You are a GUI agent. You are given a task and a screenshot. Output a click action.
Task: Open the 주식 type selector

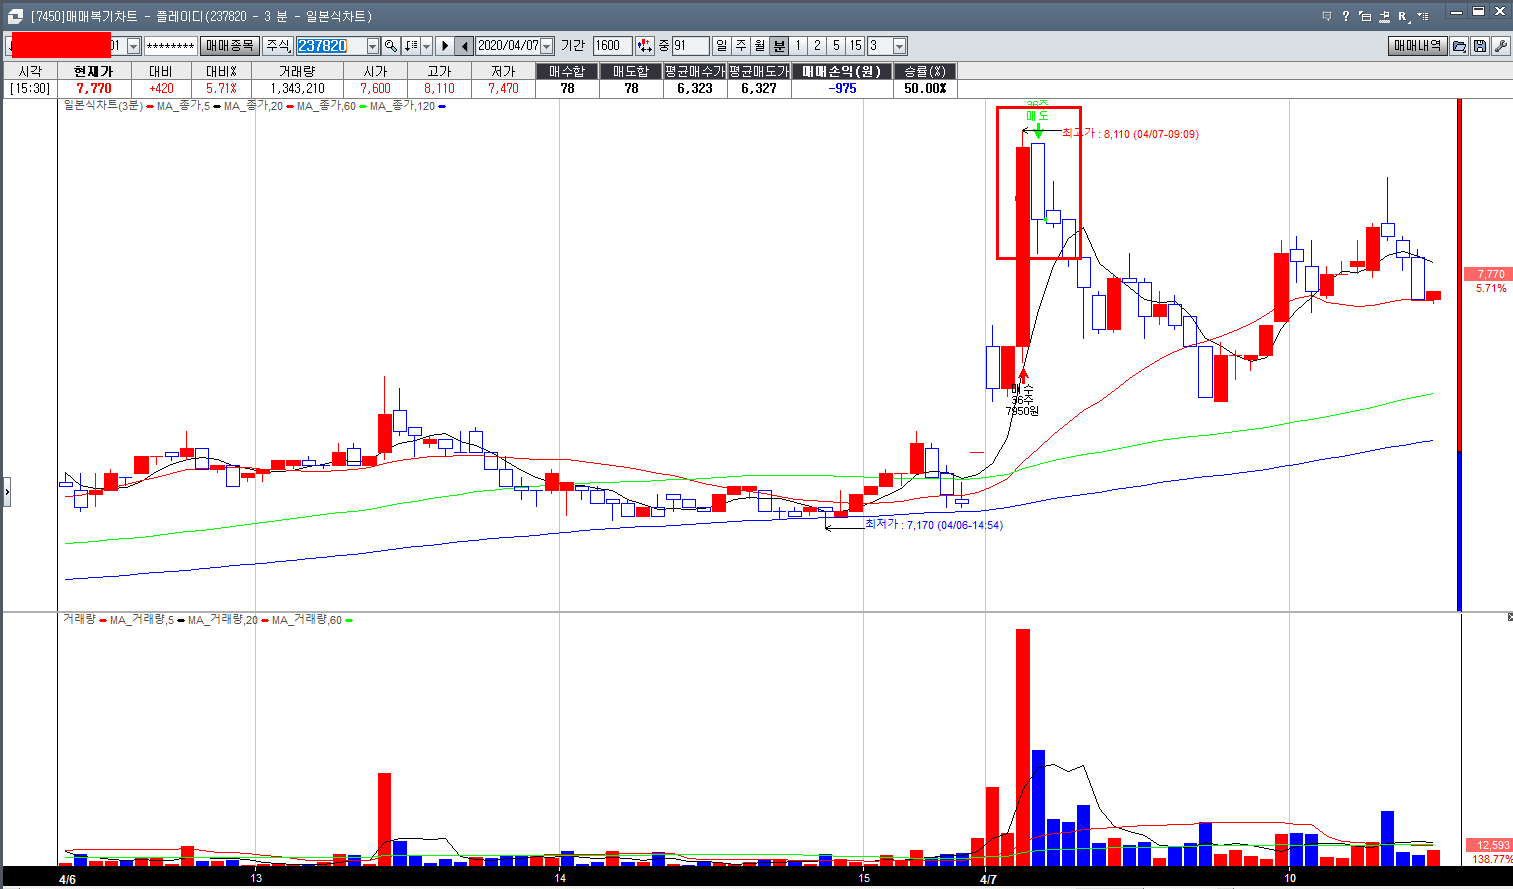pyautogui.click(x=278, y=46)
